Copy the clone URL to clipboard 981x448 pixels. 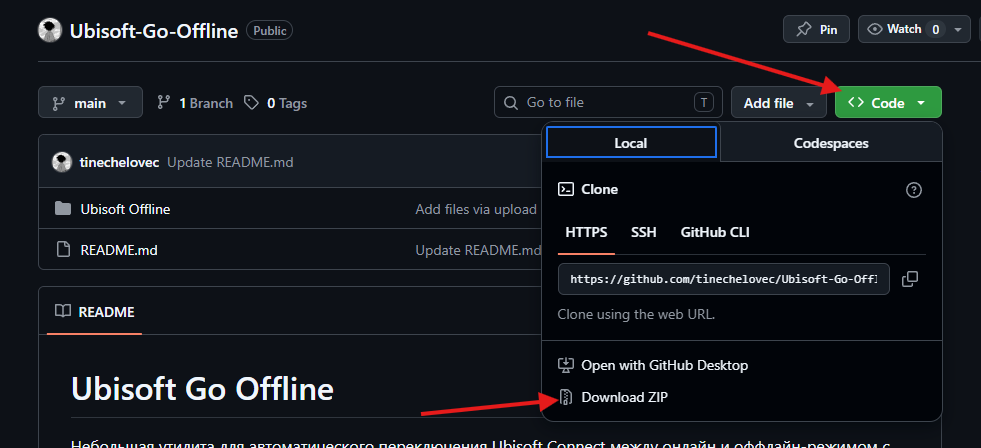click(910, 279)
